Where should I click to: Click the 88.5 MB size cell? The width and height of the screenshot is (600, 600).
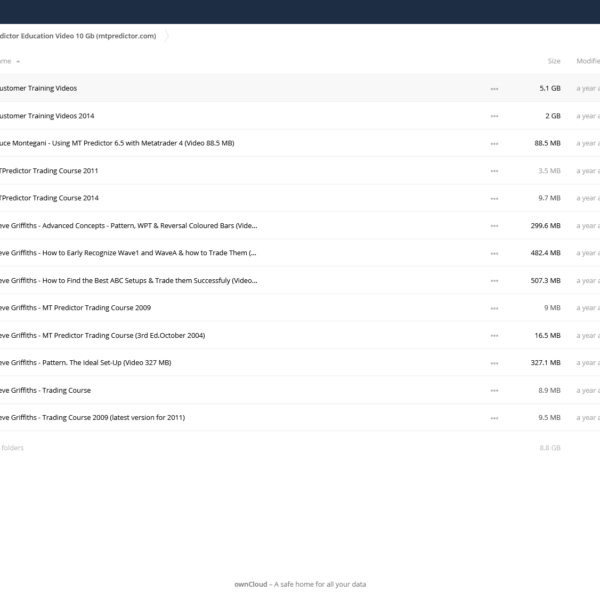tap(548, 143)
